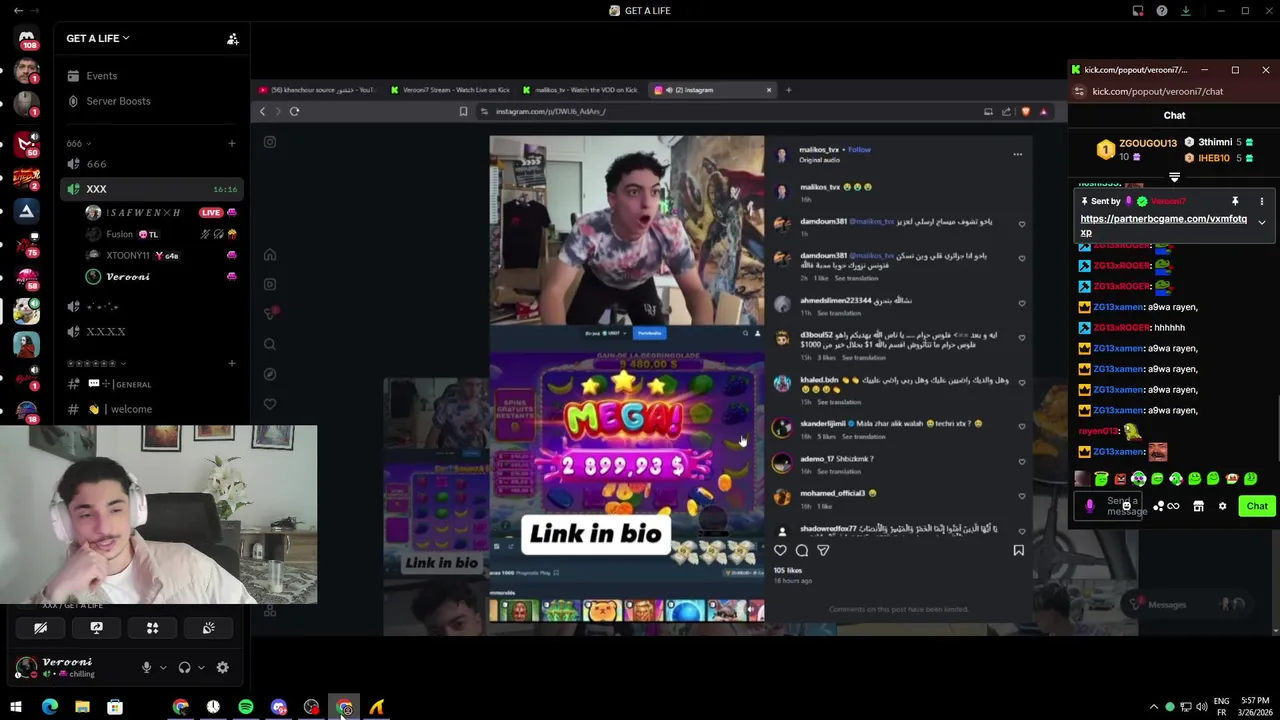Select the X.X.X.X voice channel
1280x720 pixels.
[x=152, y=331]
